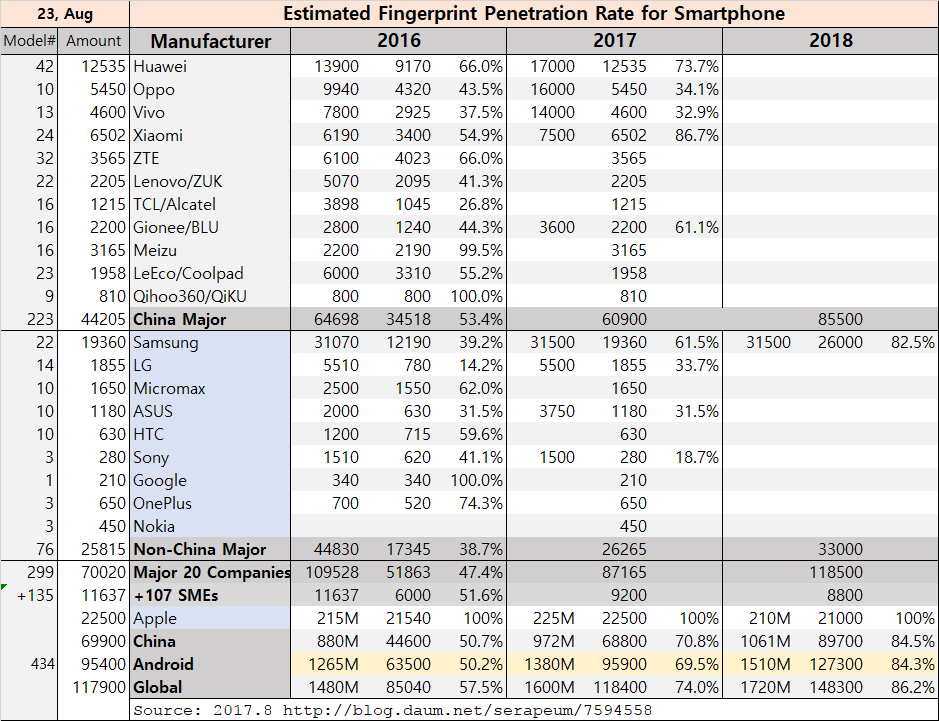The width and height of the screenshot is (939, 721).
Task: Select the 'ASUS' manufacturer cell
Action: pyautogui.click(x=210, y=411)
